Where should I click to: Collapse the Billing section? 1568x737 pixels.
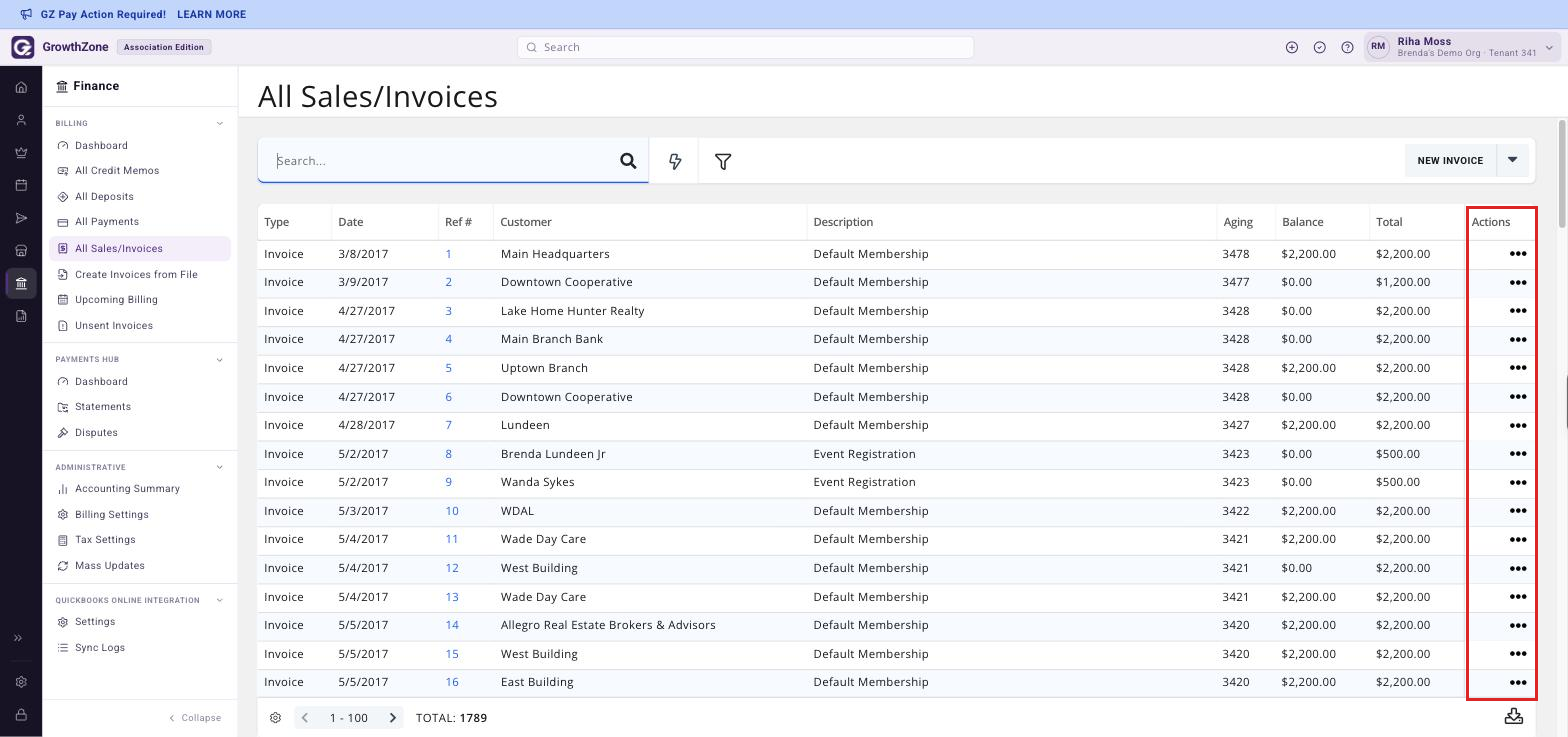point(220,124)
